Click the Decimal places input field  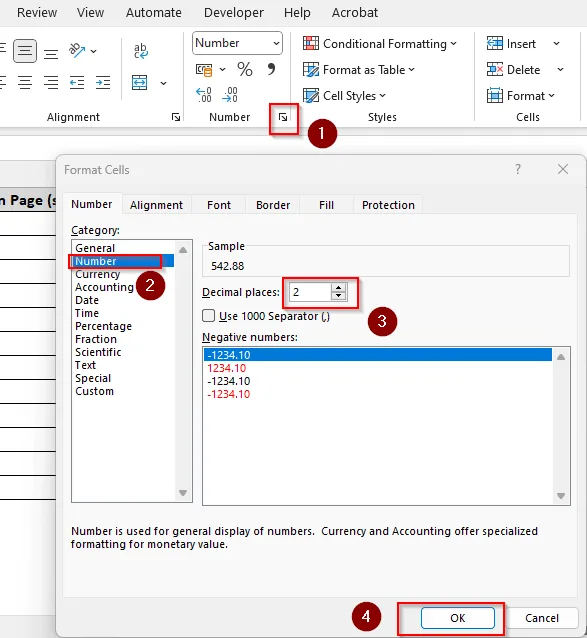(310, 292)
